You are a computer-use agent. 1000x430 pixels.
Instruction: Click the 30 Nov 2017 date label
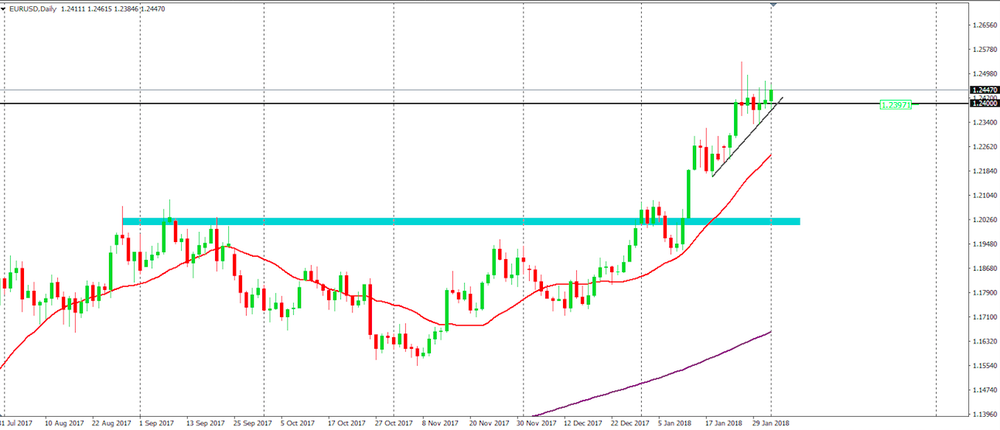pyautogui.click(x=536, y=423)
